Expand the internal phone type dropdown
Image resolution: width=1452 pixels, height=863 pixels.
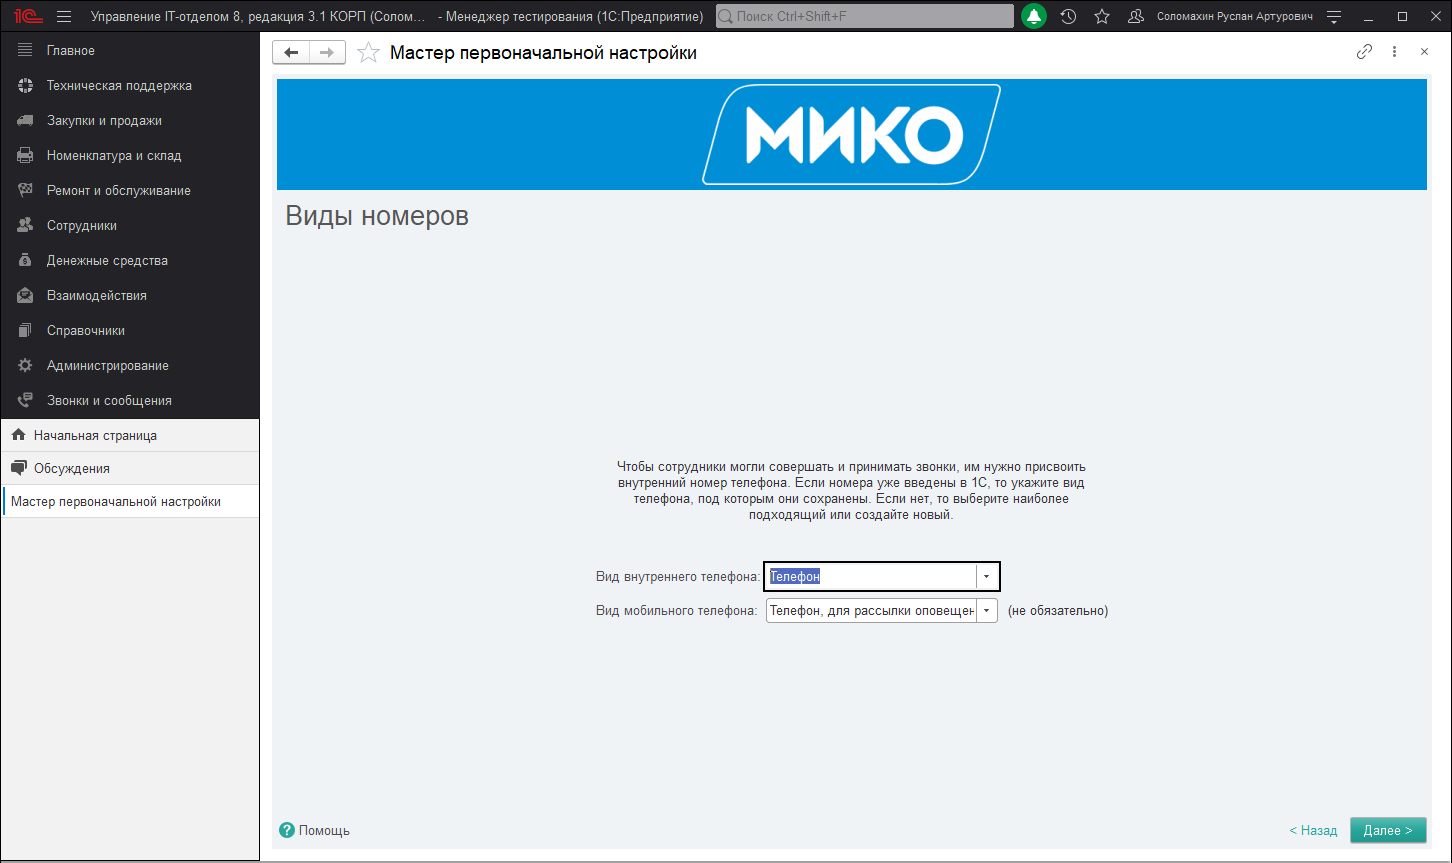[987, 577]
